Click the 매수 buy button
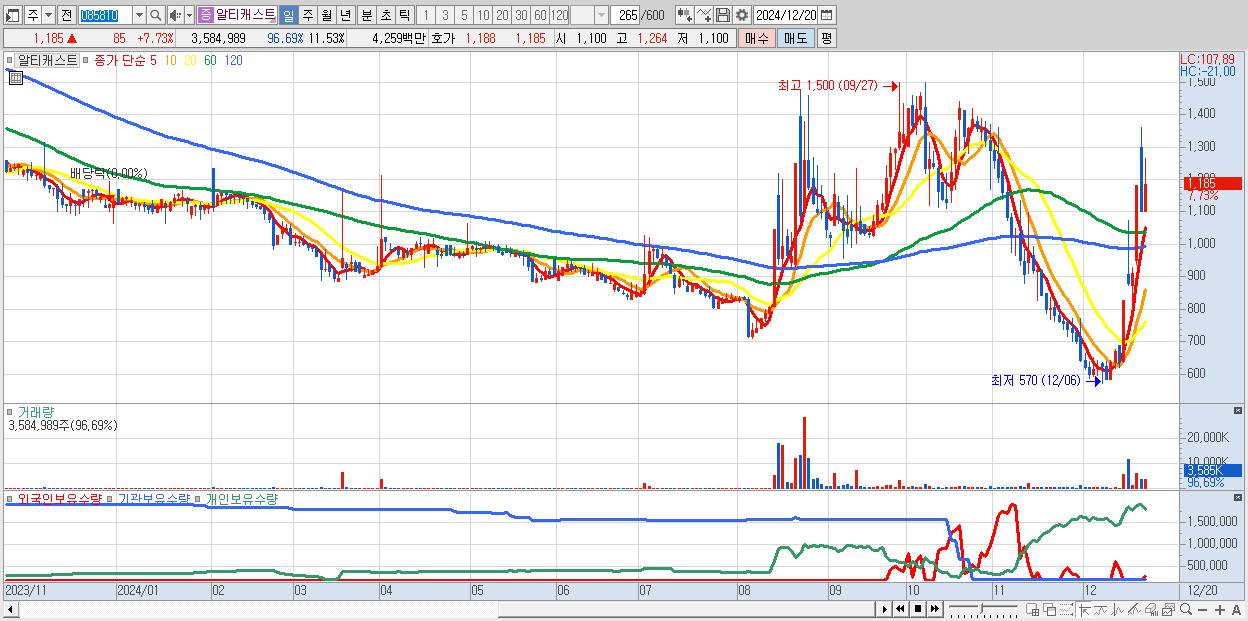Image resolution: width=1248 pixels, height=621 pixels. coord(757,38)
